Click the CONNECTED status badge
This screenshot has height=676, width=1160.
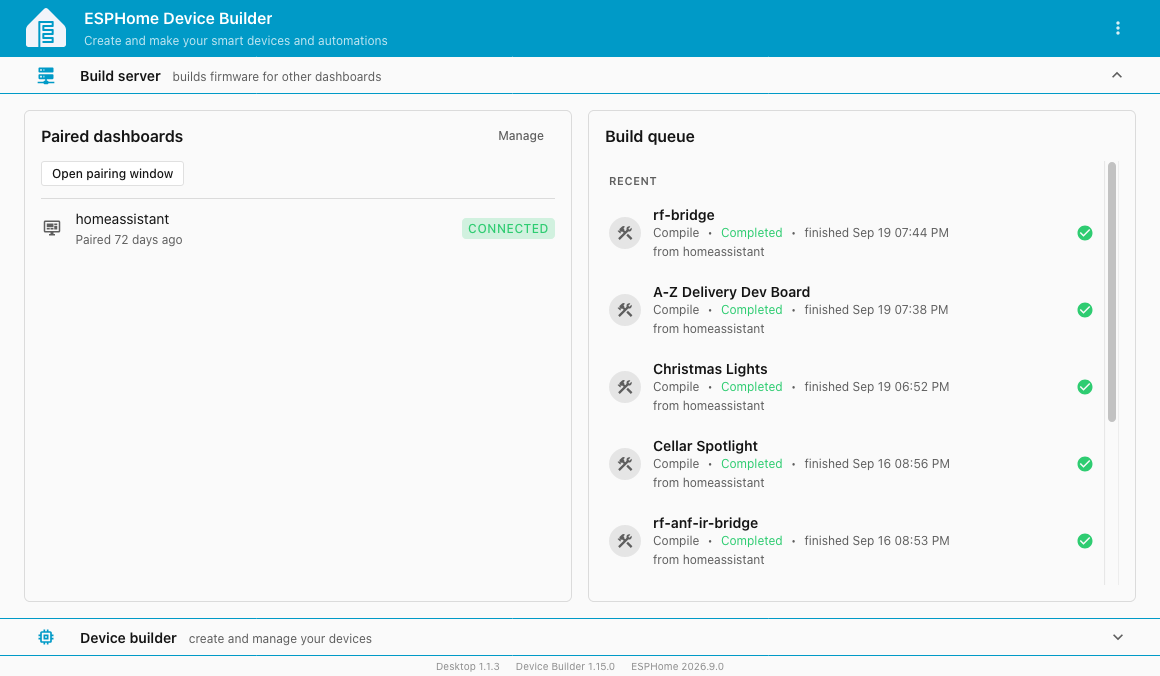coord(508,229)
